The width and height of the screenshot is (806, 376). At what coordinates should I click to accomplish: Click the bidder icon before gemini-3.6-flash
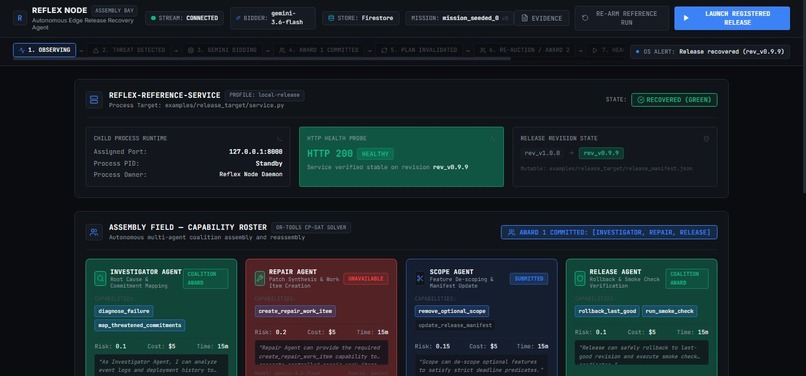(x=237, y=19)
